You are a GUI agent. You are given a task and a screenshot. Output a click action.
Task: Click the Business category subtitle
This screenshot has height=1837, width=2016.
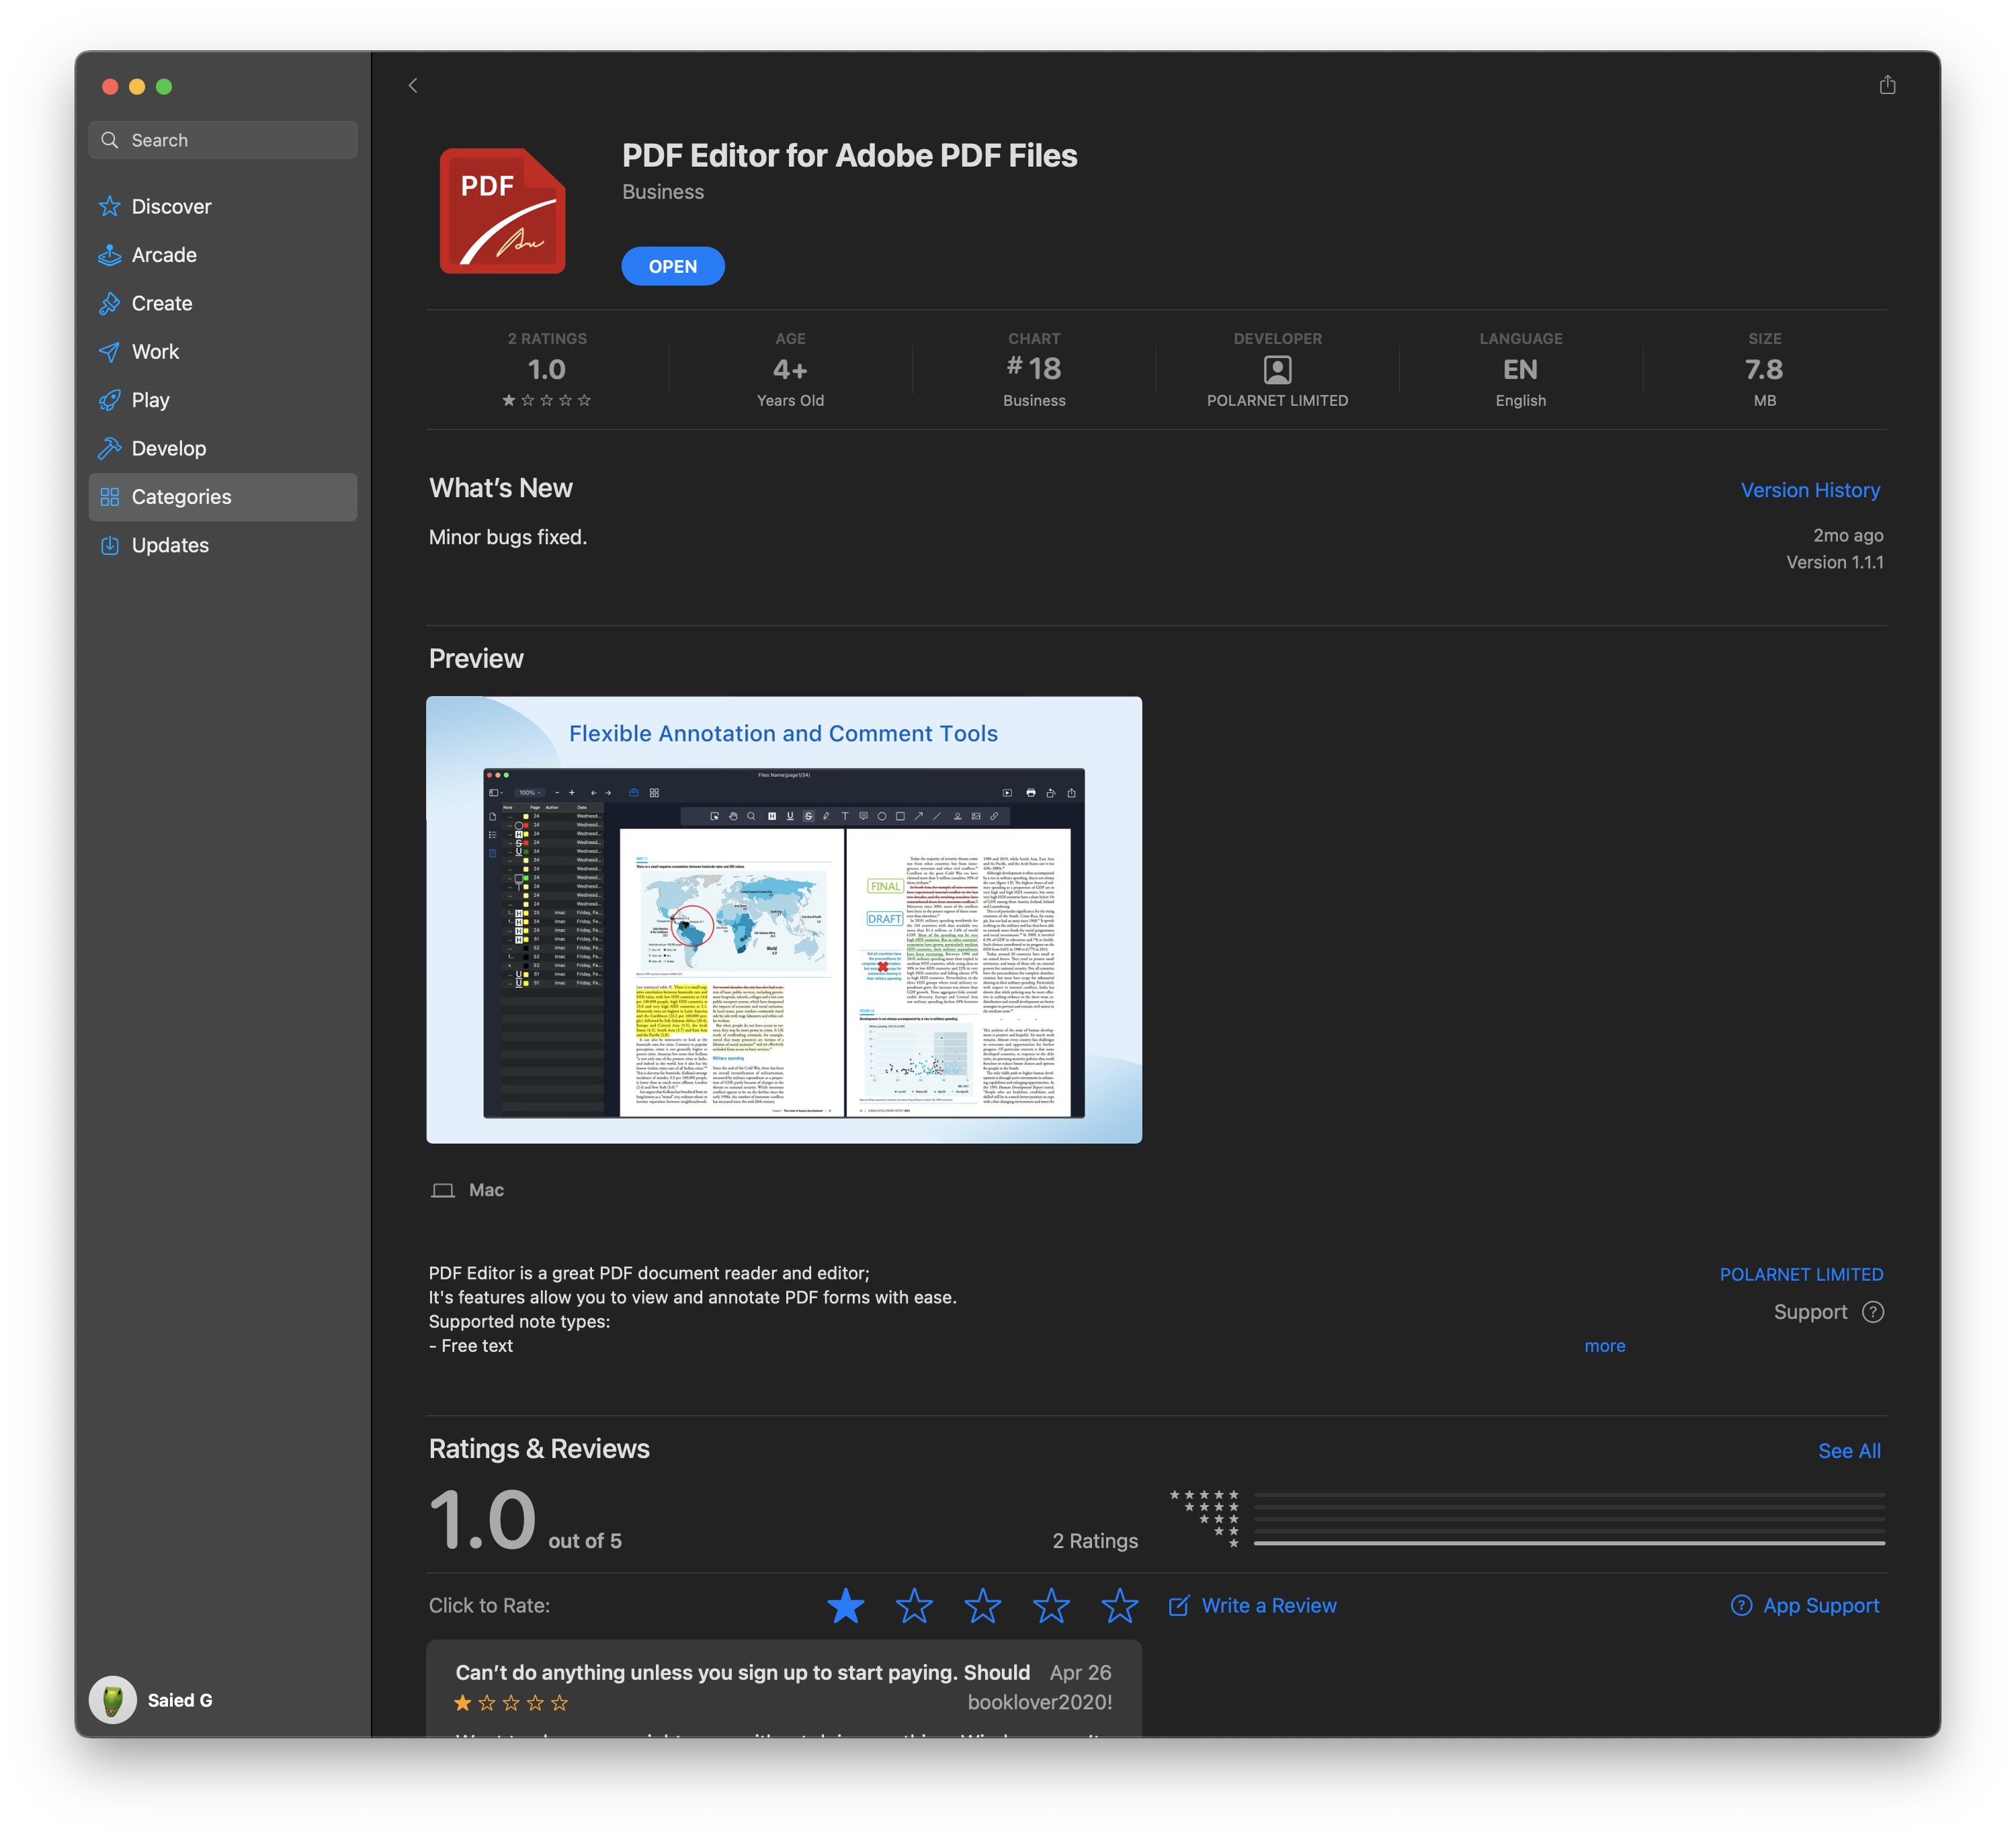click(x=663, y=192)
